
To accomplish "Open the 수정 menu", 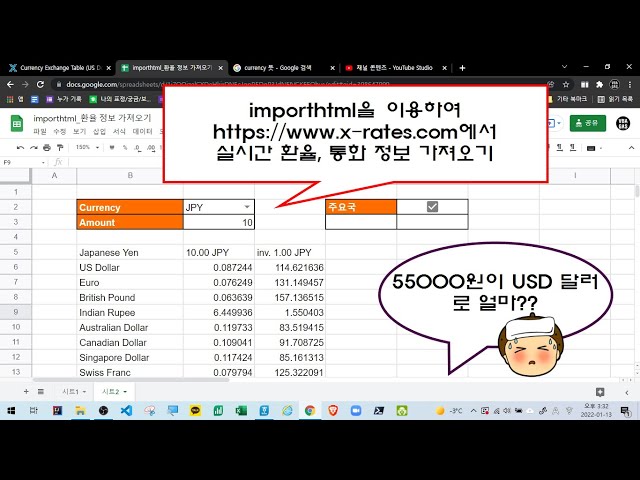I will (x=60, y=131).
